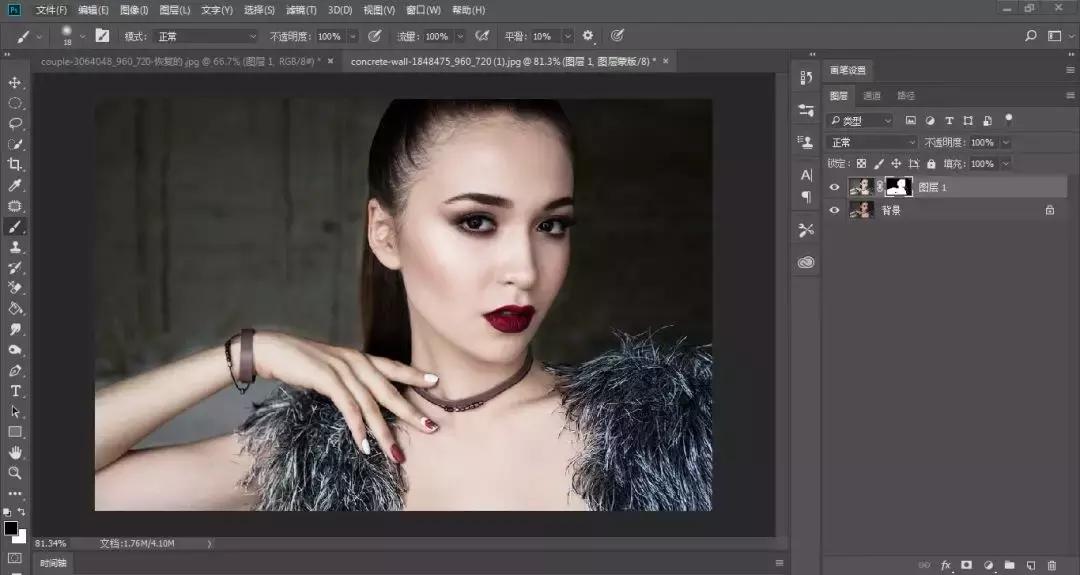Click the add layer mask icon
The height and width of the screenshot is (575, 1080).
[966, 565]
